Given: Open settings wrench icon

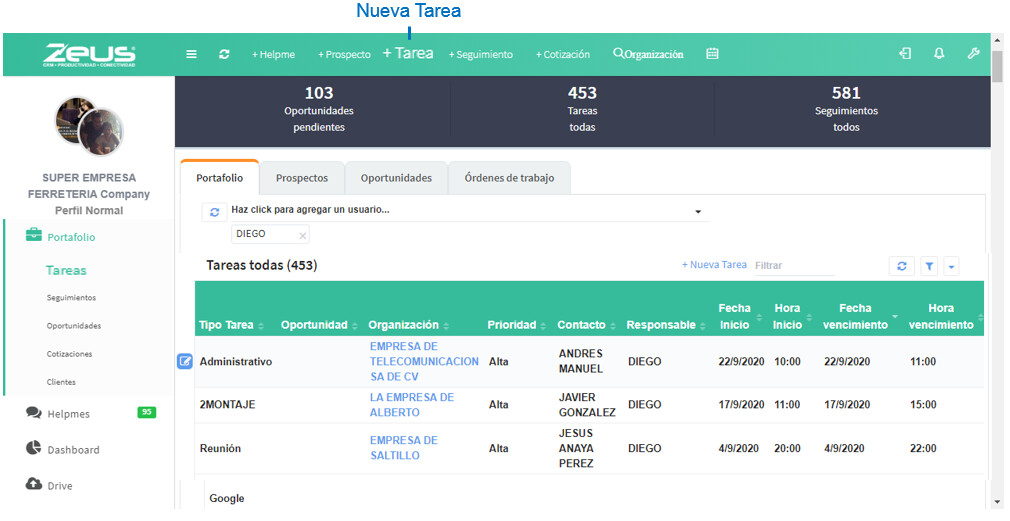Looking at the screenshot, I should coord(973,54).
